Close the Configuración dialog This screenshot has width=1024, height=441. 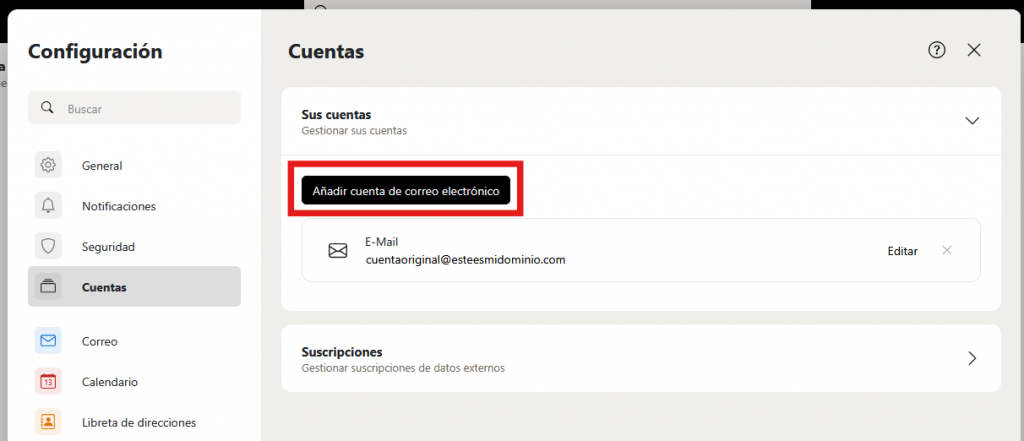pos(974,50)
